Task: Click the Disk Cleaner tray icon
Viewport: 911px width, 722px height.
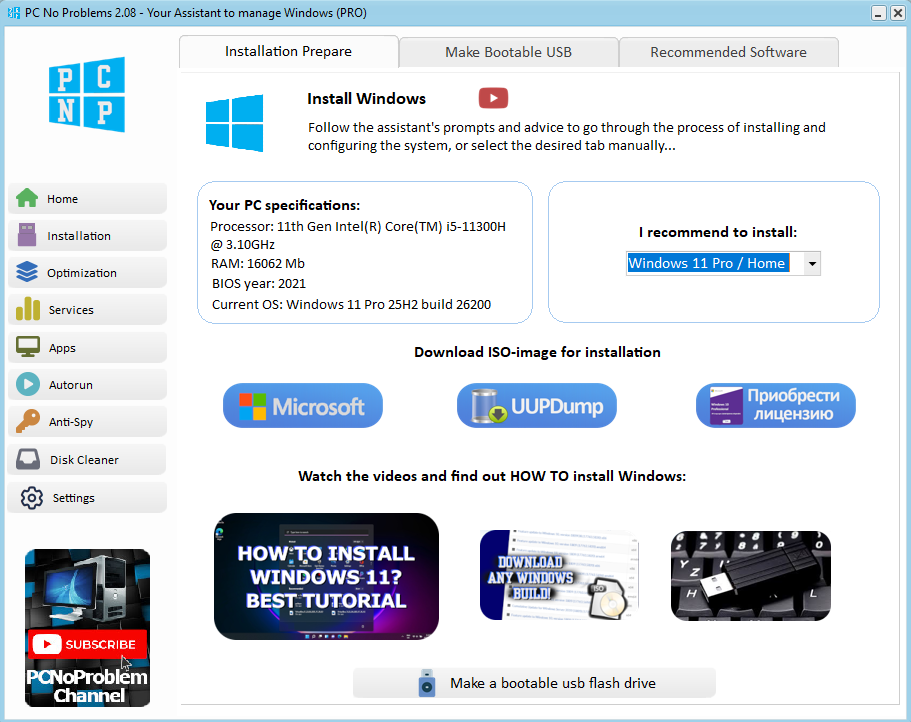Action: point(28,459)
